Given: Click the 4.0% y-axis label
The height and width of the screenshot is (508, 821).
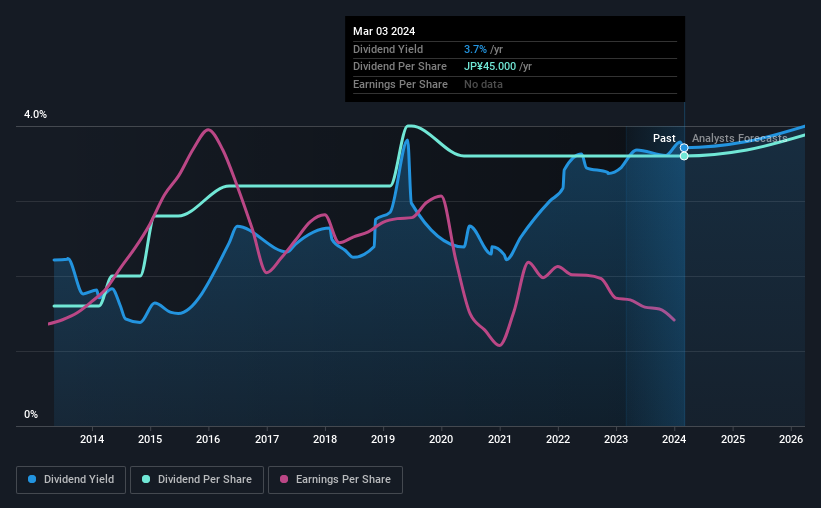Looking at the screenshot, I should [35, 115].
